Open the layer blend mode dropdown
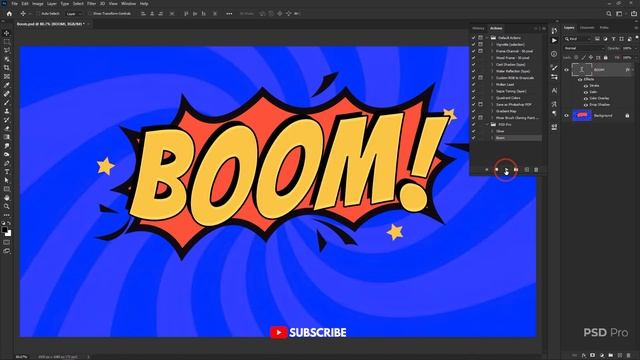The image size is (640, 360). tap(584, 48)
